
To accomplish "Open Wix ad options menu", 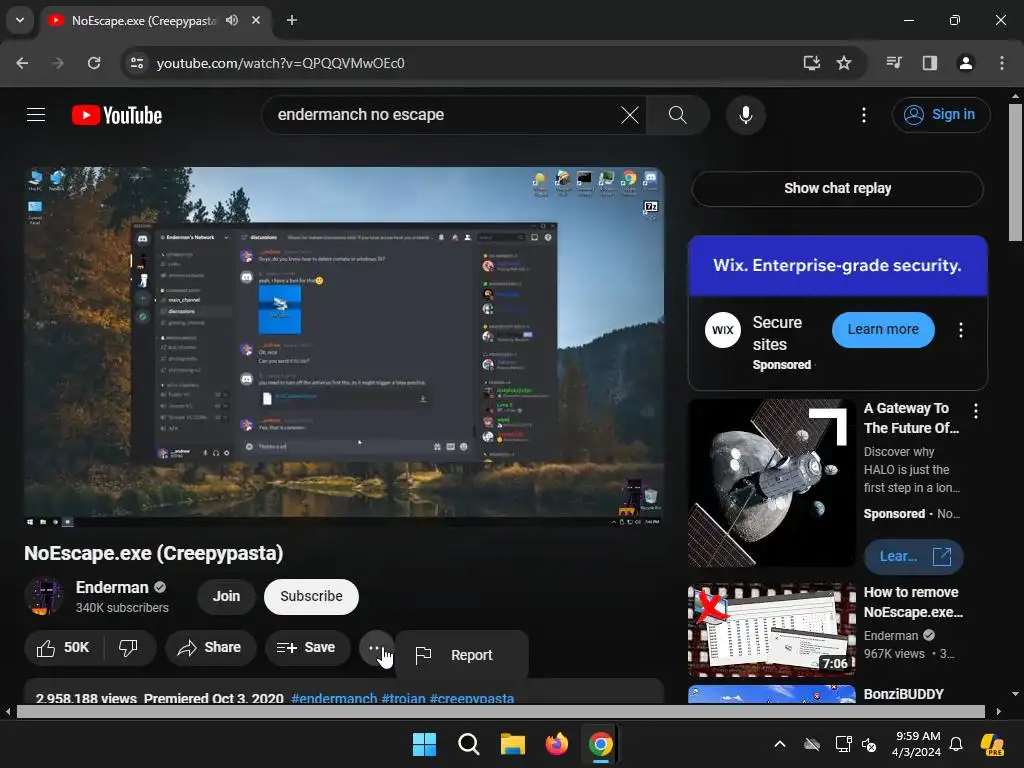I will (x=961, y=330).
